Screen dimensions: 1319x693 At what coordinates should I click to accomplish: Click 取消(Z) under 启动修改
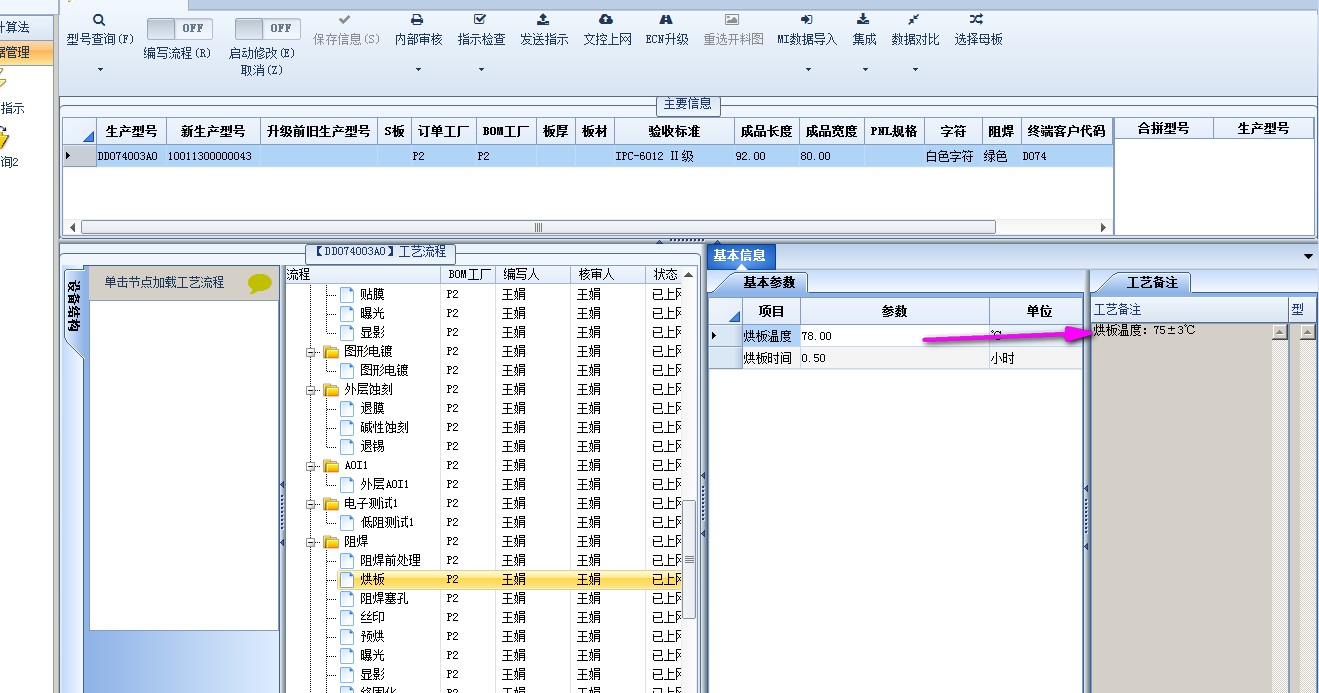262,70
